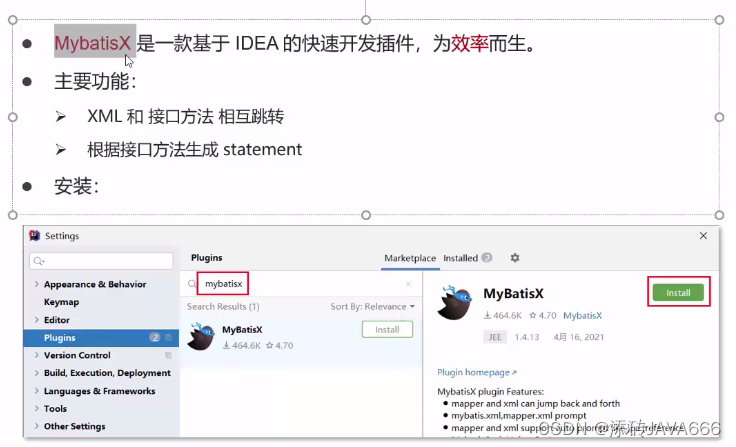Click the magnifier icon in settings search
This screenshot has height=447, width=736.
(38, 261)
